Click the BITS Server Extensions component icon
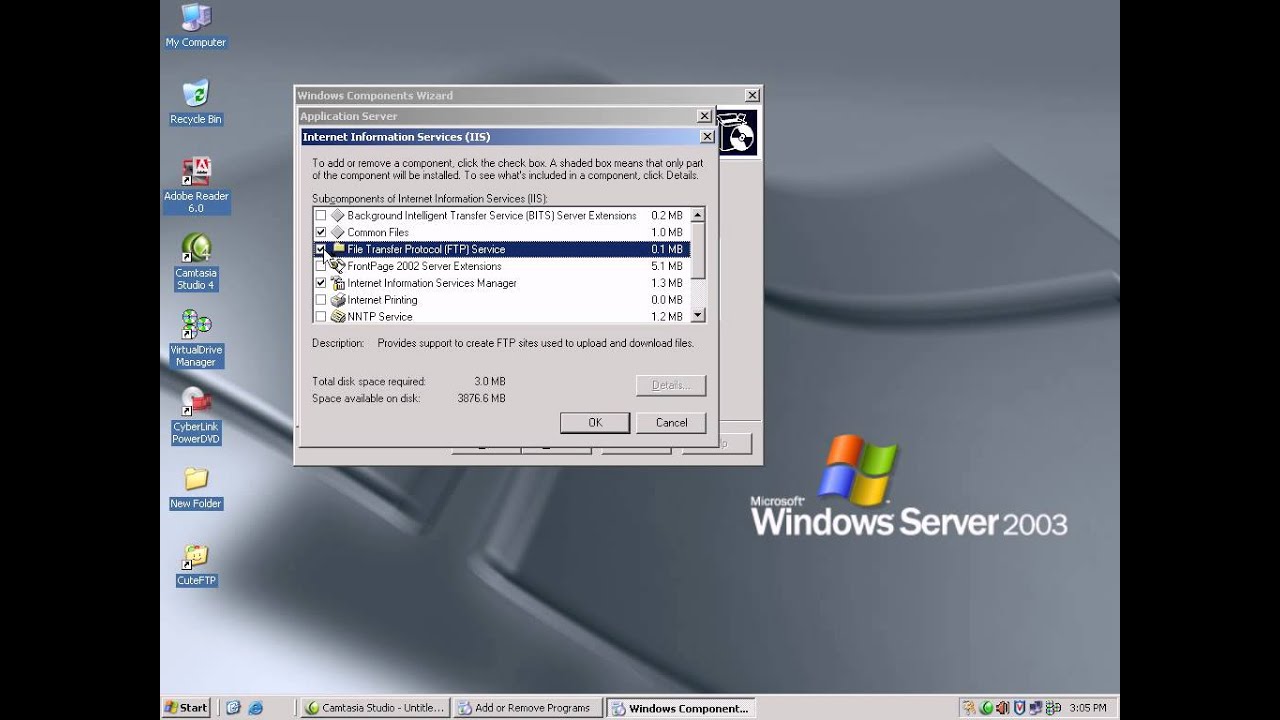Screen dimensions: 1280x720 [338, 215]
